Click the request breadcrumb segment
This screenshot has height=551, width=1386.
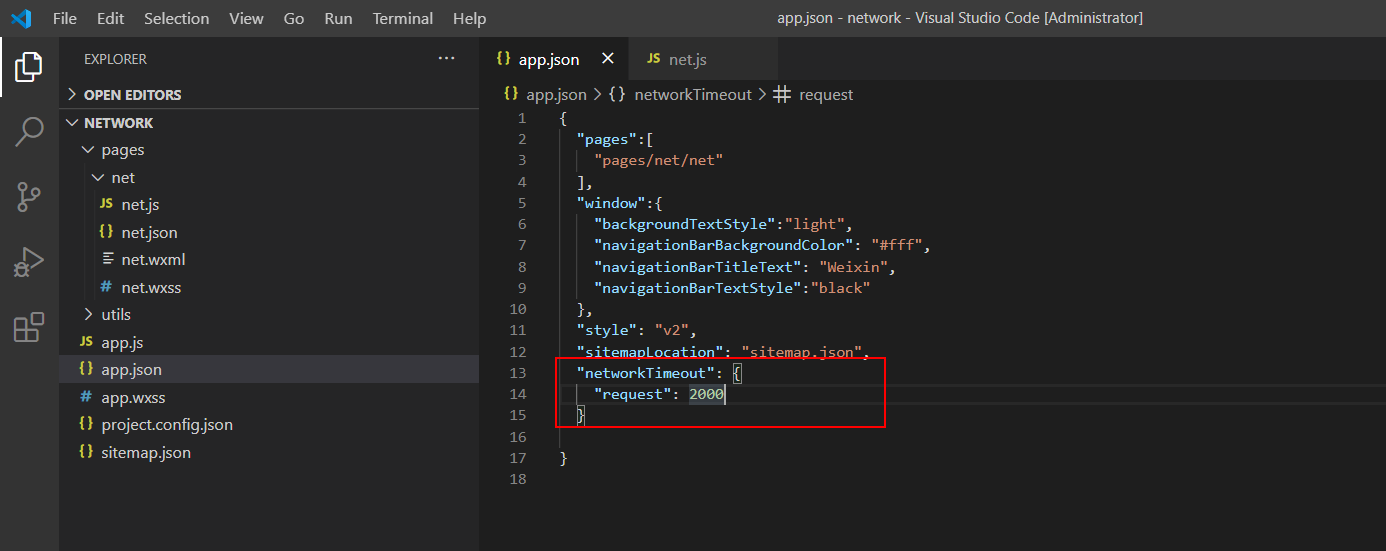[x=826, y=94]
